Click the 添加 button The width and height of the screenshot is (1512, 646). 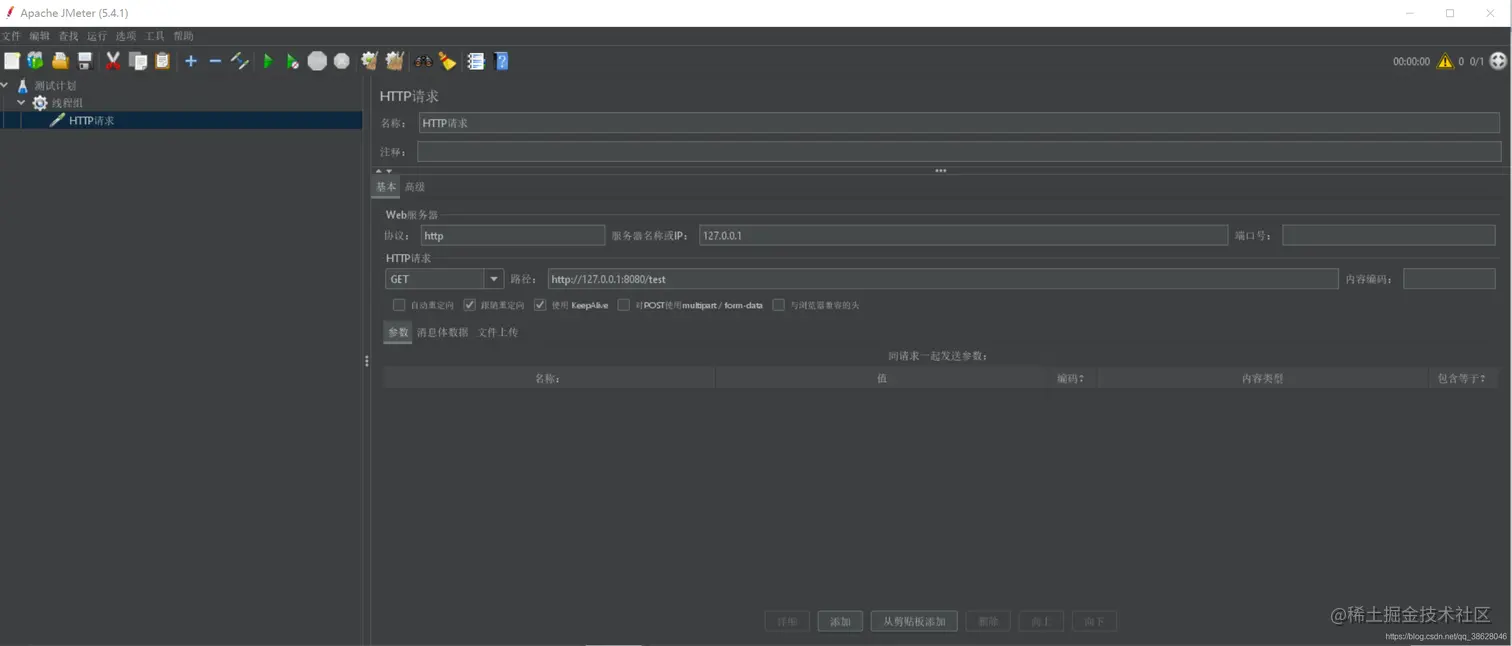click(x=840, y=621)
